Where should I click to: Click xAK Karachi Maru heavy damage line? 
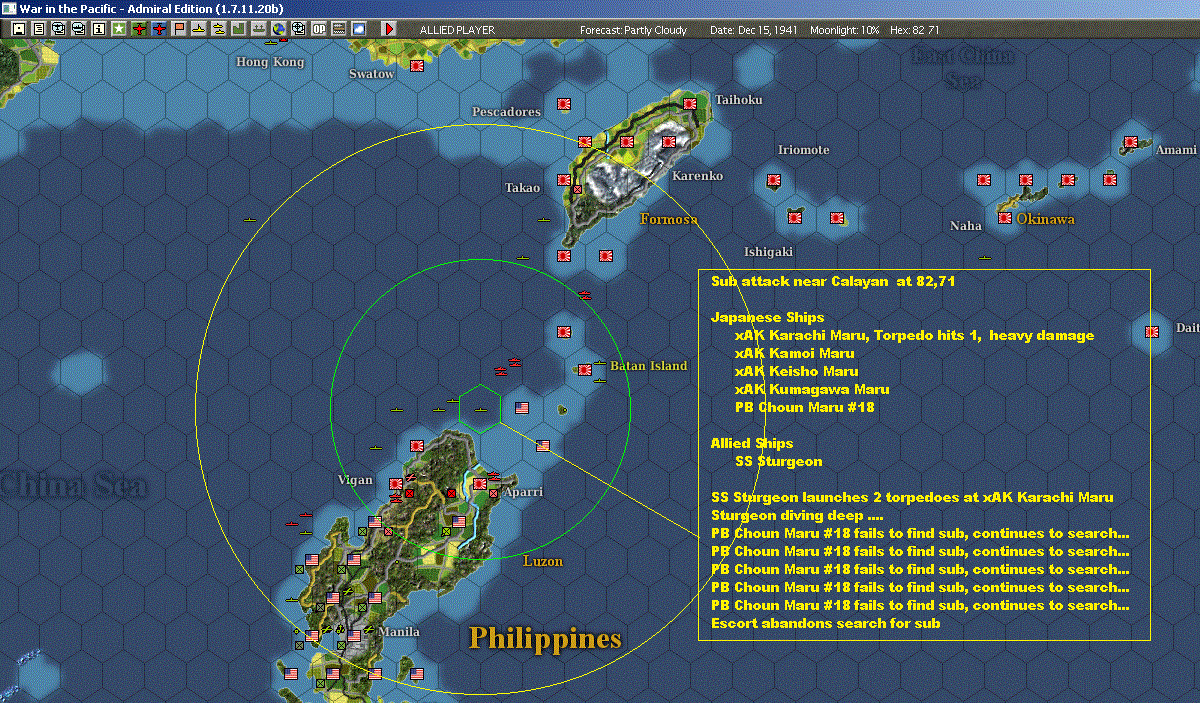pyautogui.click(x=914, y=336)
